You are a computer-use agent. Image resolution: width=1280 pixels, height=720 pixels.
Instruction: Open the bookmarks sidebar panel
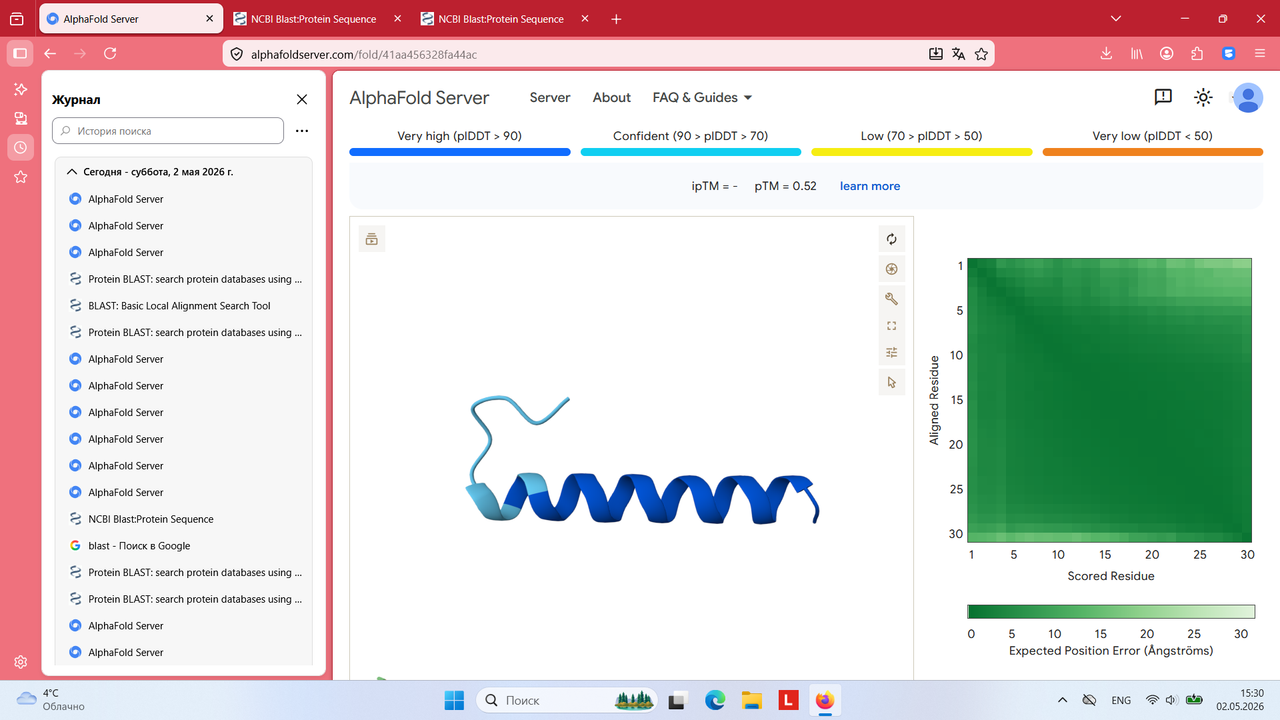(x=20, y=177)
